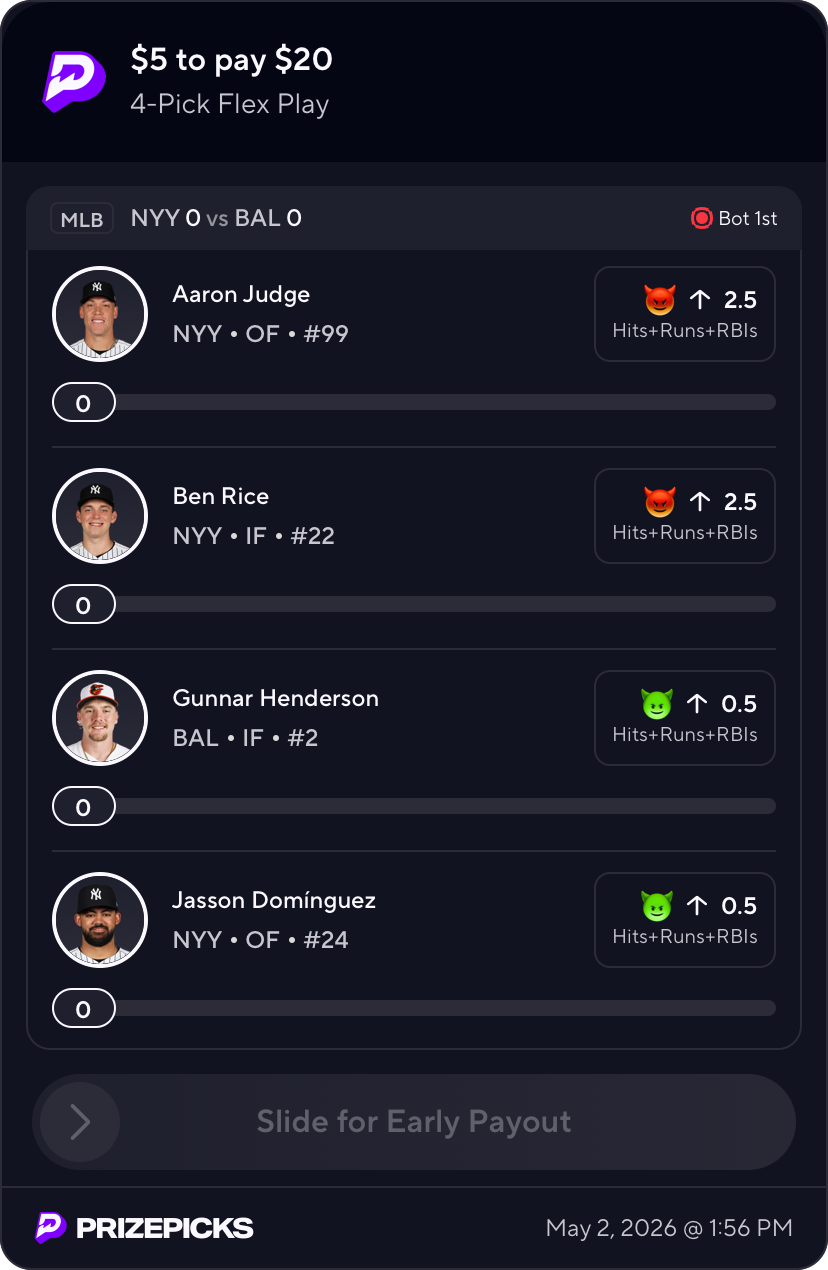Image resolution: width=828 pixels, height=1270 pixels.
Task: Click the red demon icon on Ben Rice's pick
Action: (660, 501)
